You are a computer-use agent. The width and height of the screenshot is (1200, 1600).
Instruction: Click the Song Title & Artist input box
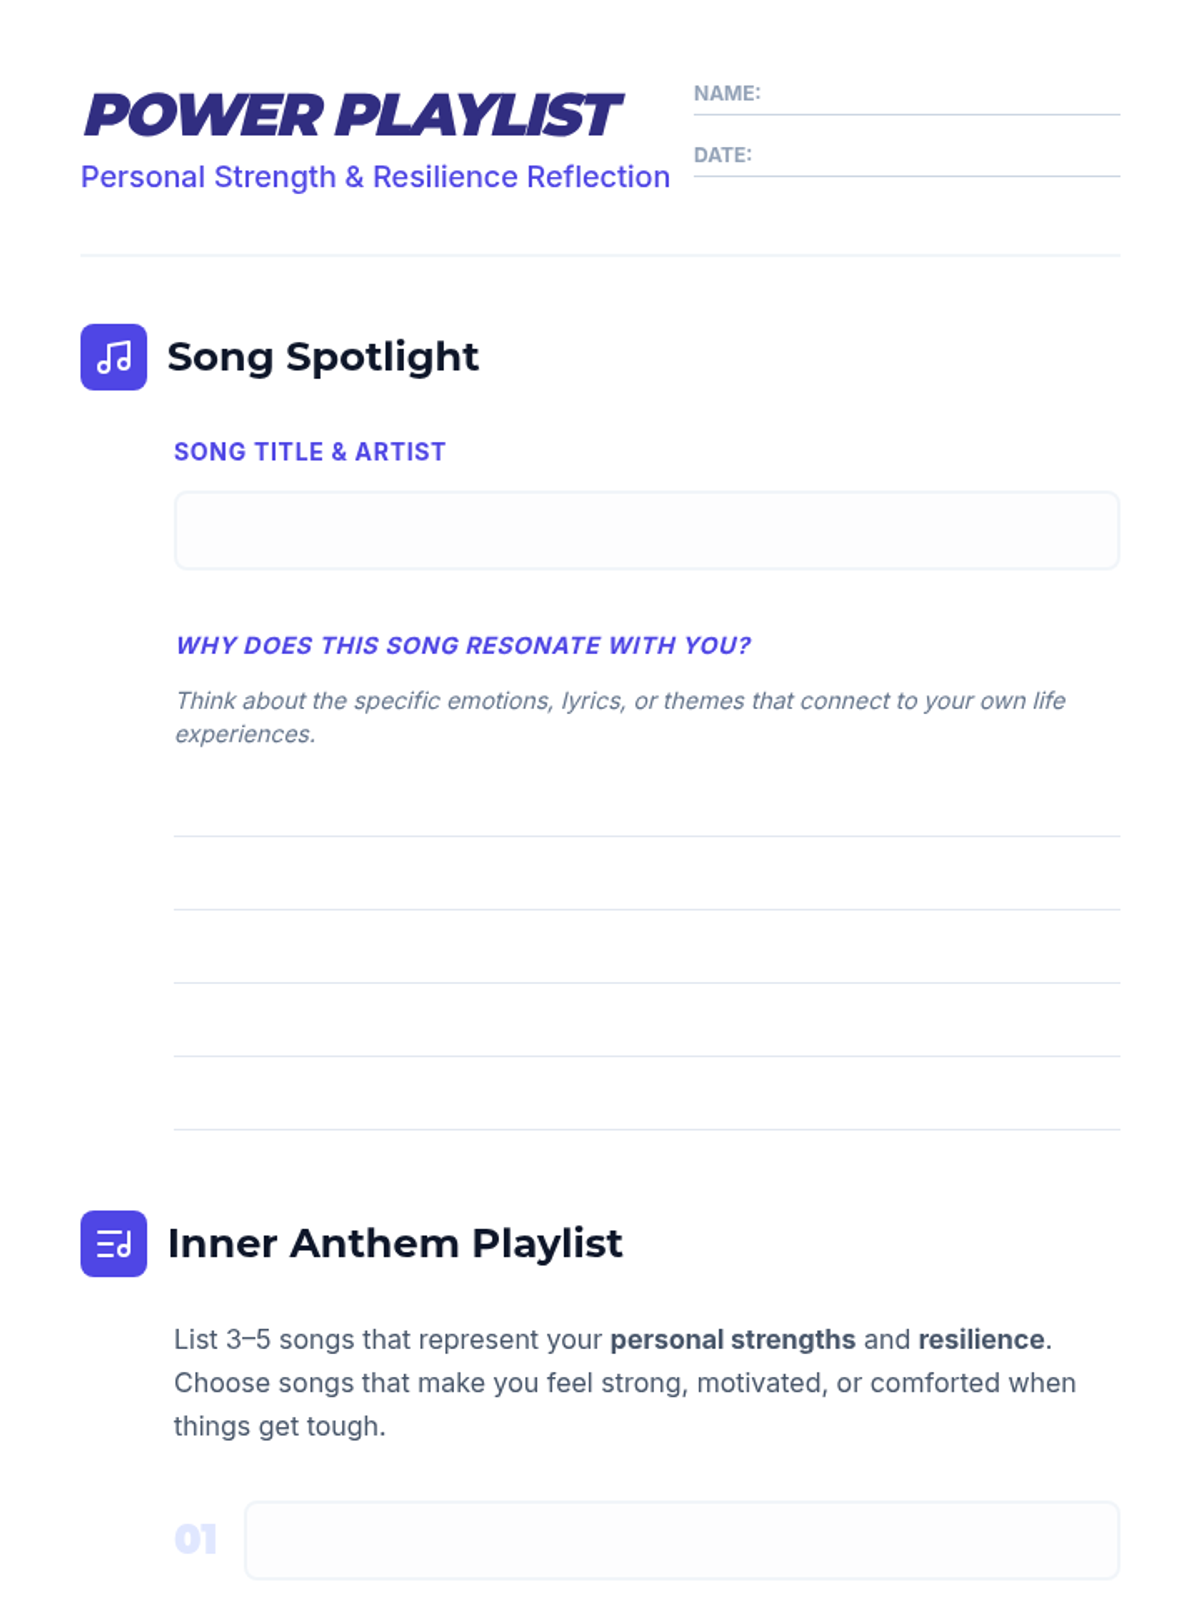click(x=646, y=530)
